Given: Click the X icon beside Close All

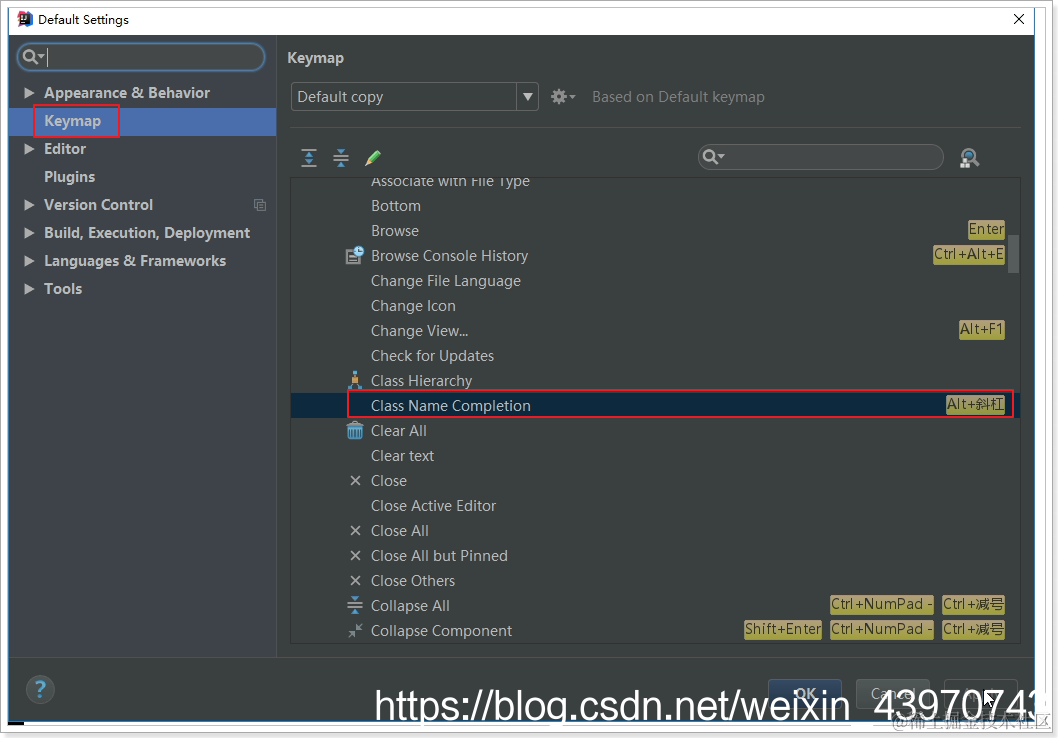Looking at the screenshot, I should tap(356, 531).
